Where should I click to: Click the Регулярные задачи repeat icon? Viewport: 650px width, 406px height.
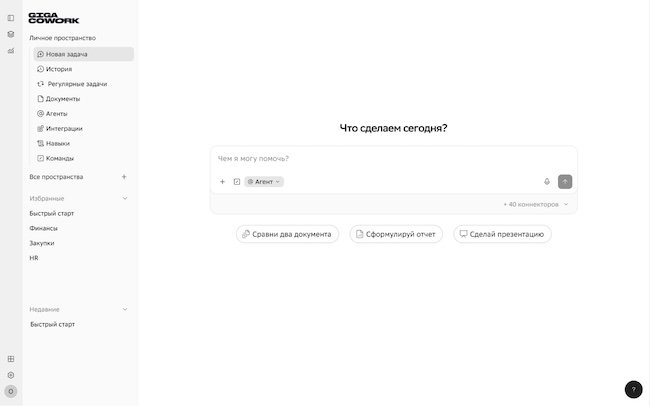click(41, 84)
